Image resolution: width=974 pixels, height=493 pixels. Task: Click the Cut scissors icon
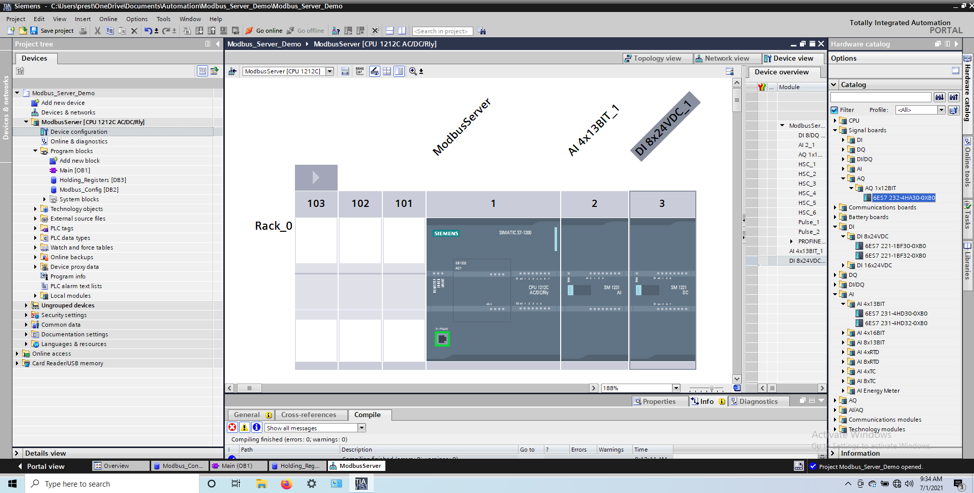click(x=98, y=30)
